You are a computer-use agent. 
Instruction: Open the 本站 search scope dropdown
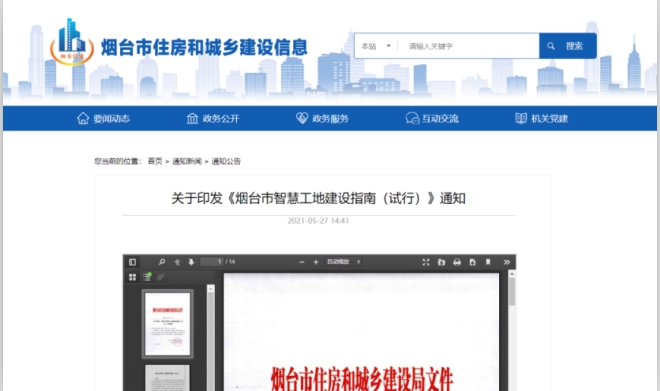click(x=376, y=46)
